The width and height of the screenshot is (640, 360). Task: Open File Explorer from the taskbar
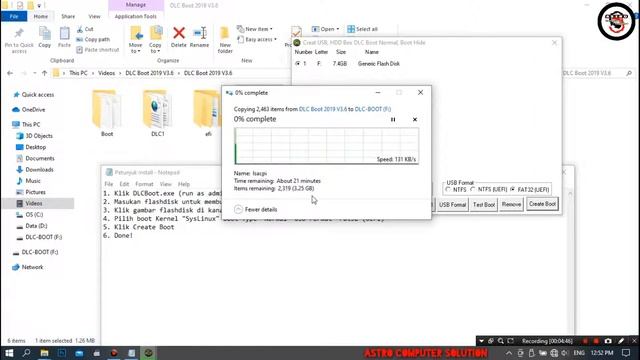pos(44,353)
